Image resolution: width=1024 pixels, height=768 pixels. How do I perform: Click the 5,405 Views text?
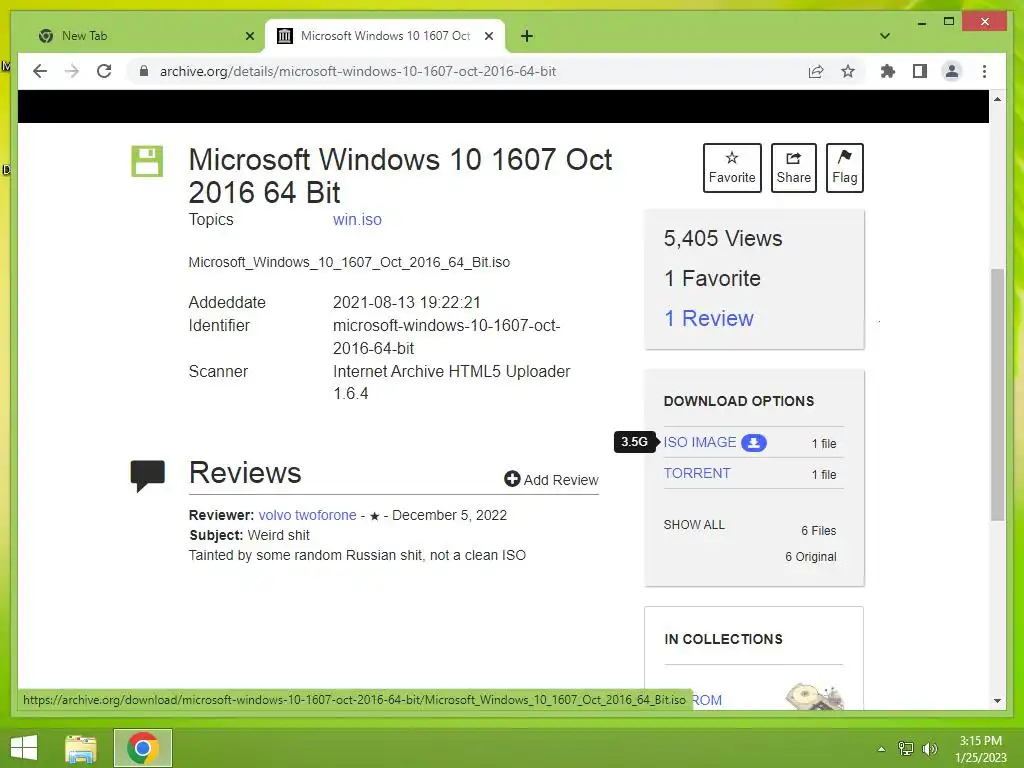[723, 238]
